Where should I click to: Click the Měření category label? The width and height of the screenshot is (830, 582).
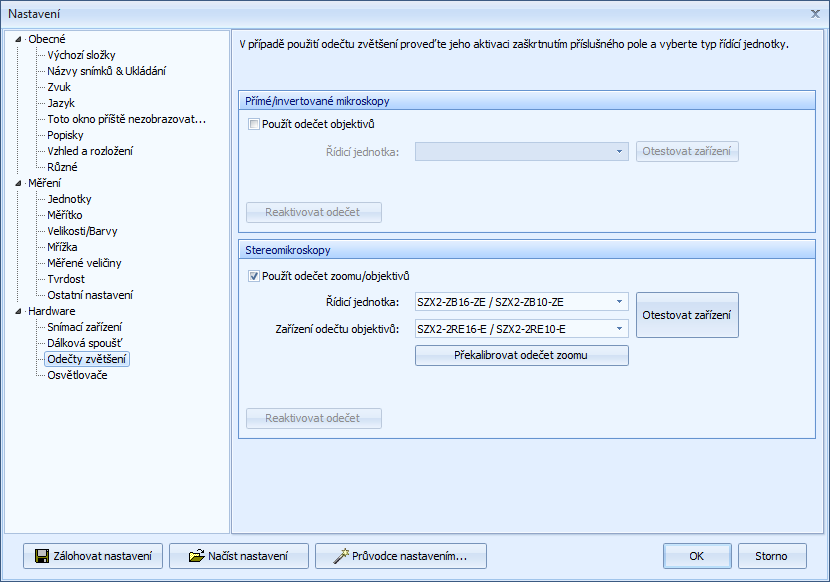pyautogui.click(x=44, y=183)
